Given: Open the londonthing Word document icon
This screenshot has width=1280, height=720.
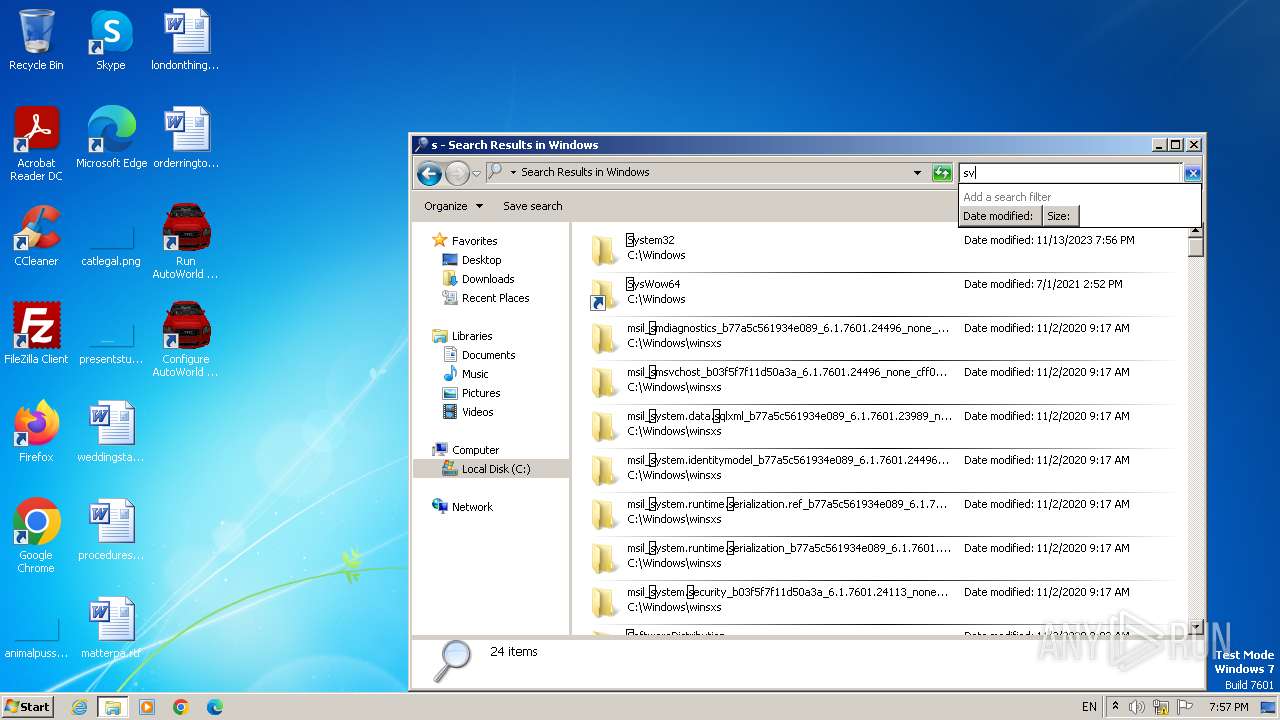Looking at the screenshot, I should click(185, 40).
